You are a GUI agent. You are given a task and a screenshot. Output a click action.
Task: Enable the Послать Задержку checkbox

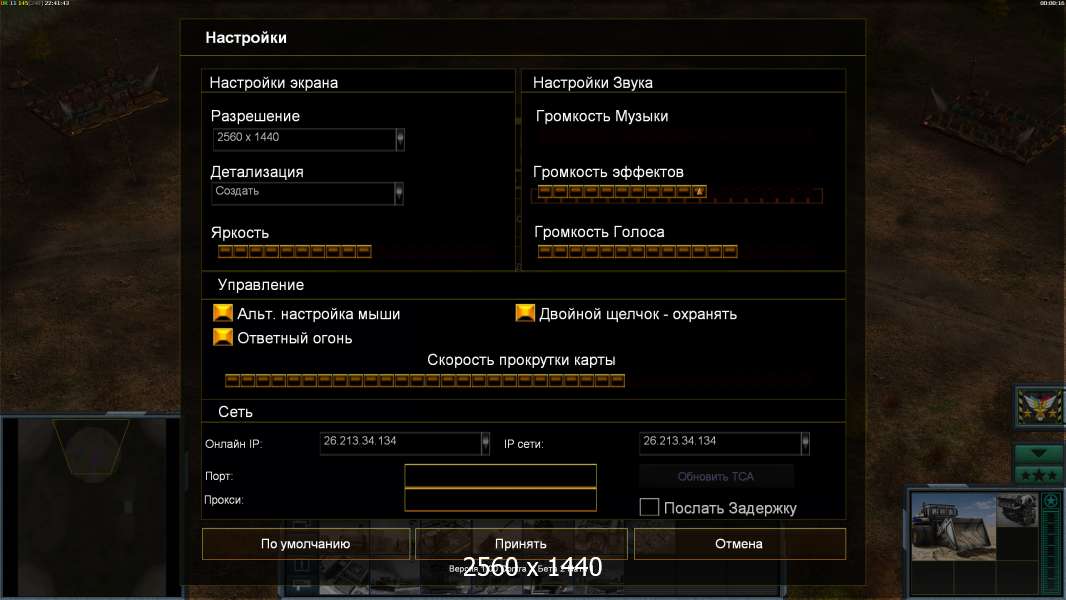pyautogui.click(x=649, y=507)
